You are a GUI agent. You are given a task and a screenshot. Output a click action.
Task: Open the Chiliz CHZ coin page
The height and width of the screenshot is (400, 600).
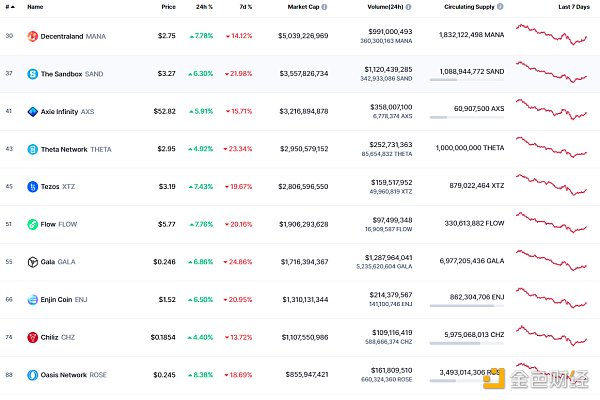point(58,337)
